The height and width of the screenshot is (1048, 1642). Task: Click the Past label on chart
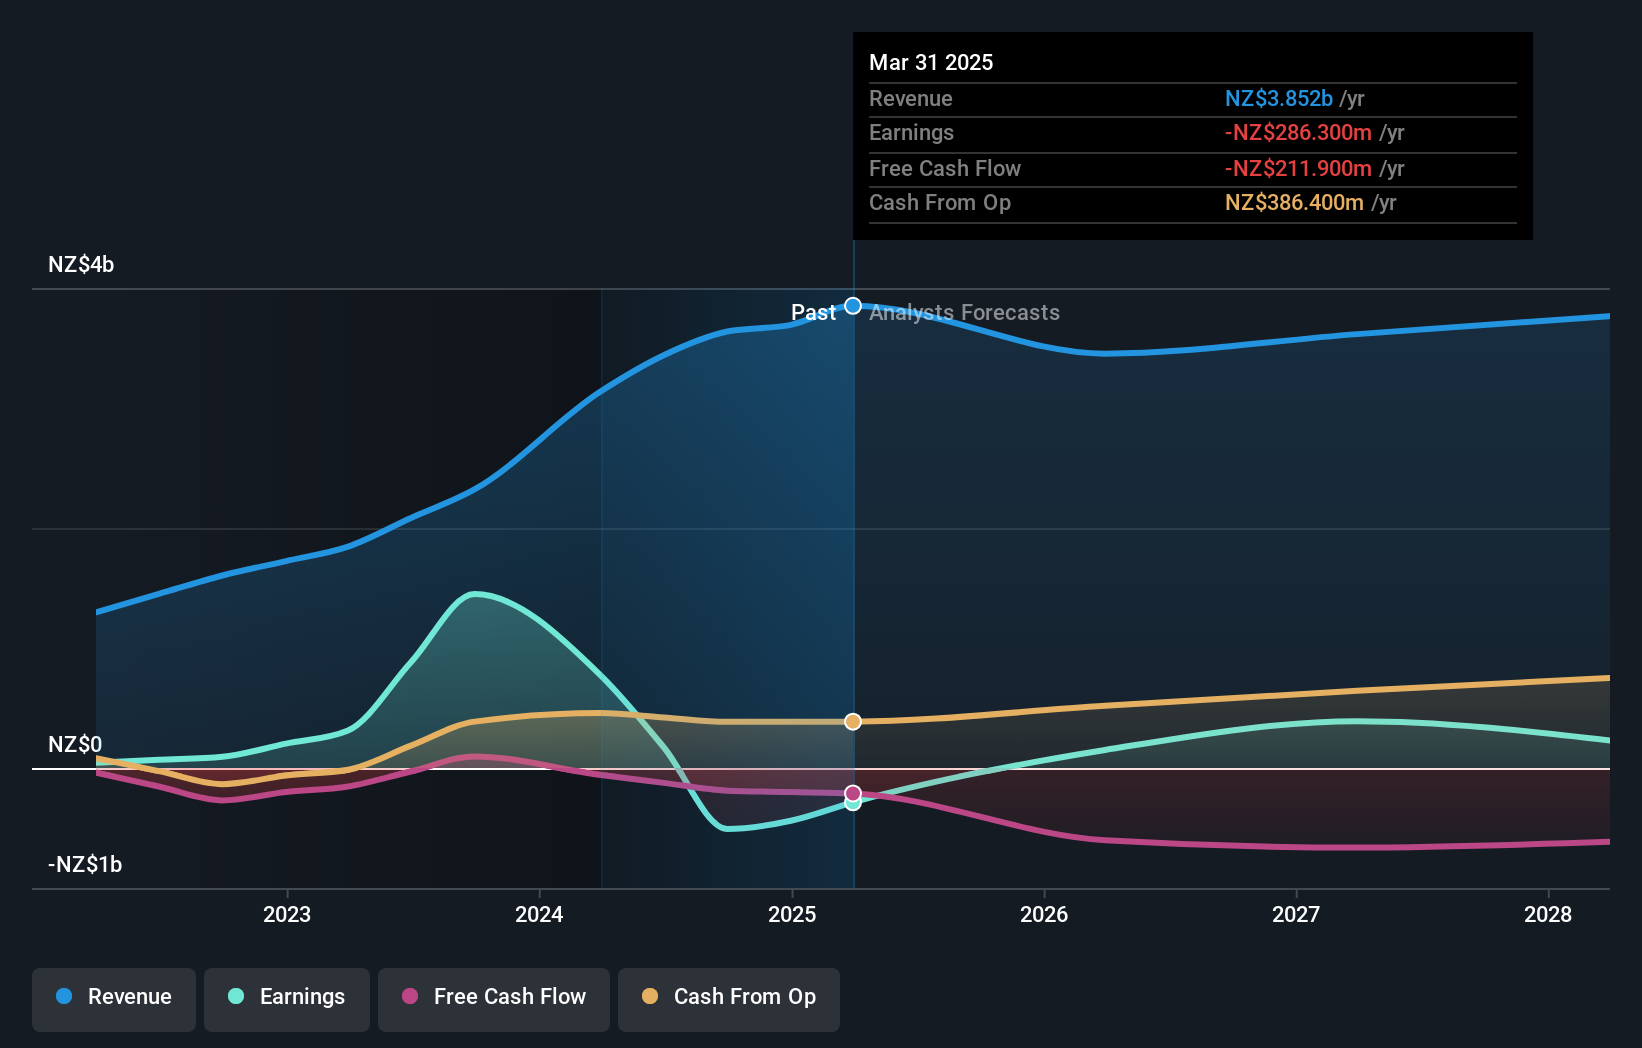coord(813,313)
